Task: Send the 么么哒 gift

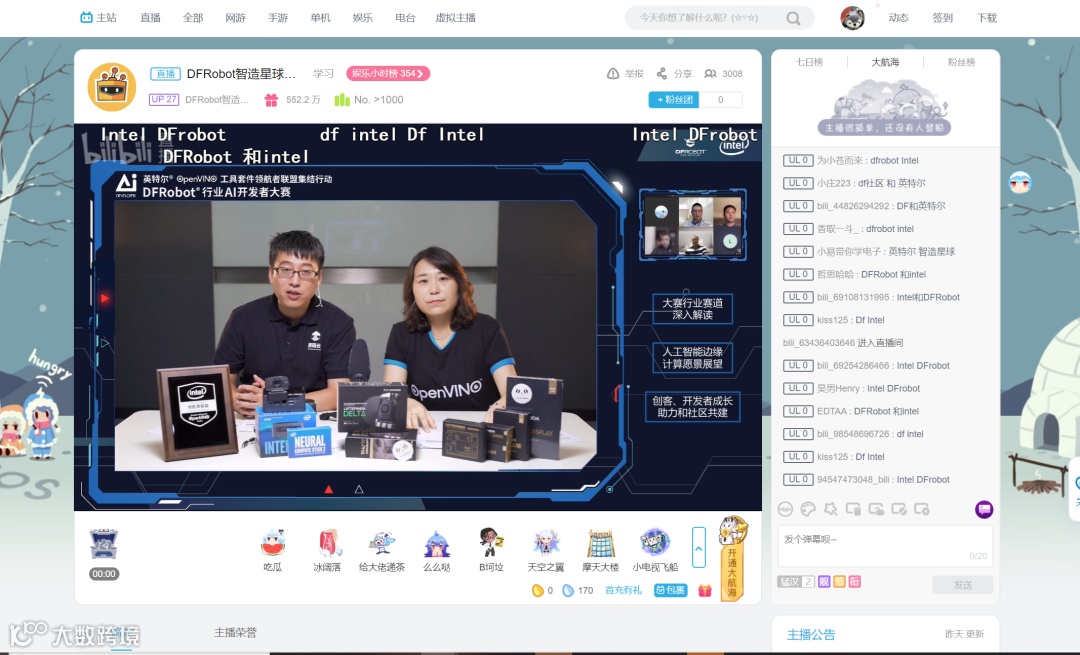Action: (437, 551)
